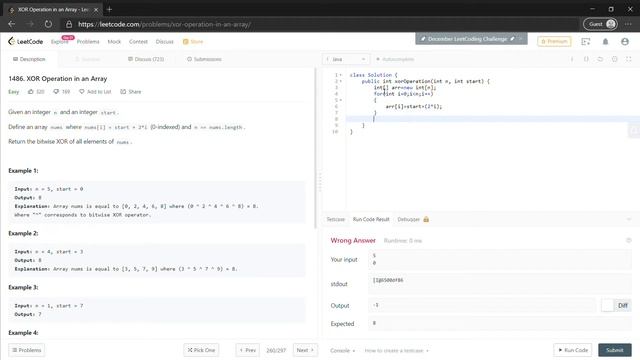This screenshot has width=640, height=360.
Task: Open a new browser tab
Action: 109,9
